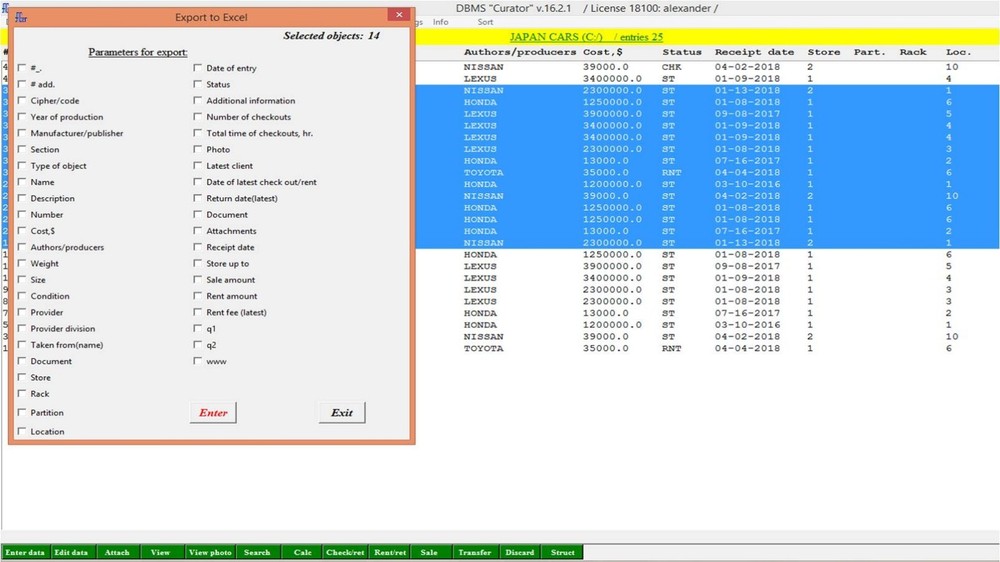
Task: Tick the 'Manufacturer/publisher' checkbox
Action: click(x=22, y=133)
